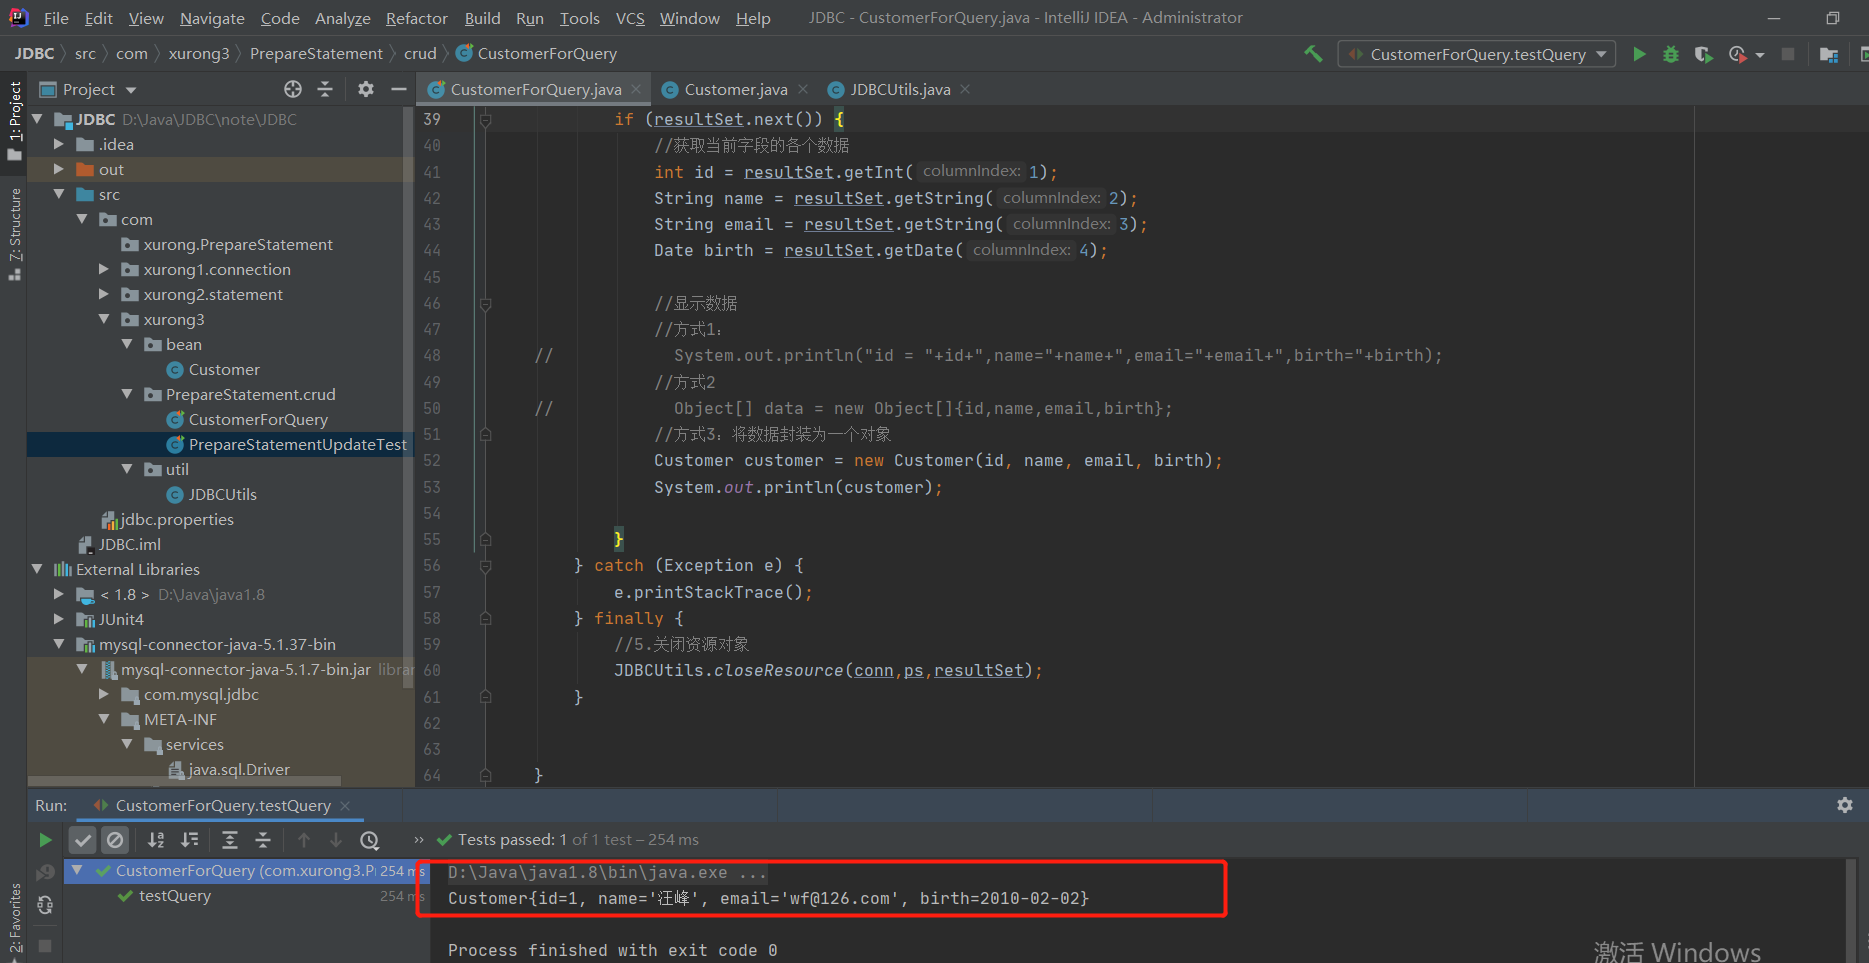Show more Run toolbar actions chevron
Viewport: 1869px width, 963px height.
point(419,840)
